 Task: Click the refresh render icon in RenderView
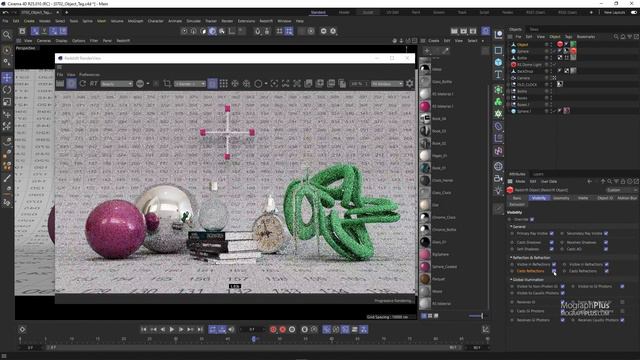coord(83,84)
